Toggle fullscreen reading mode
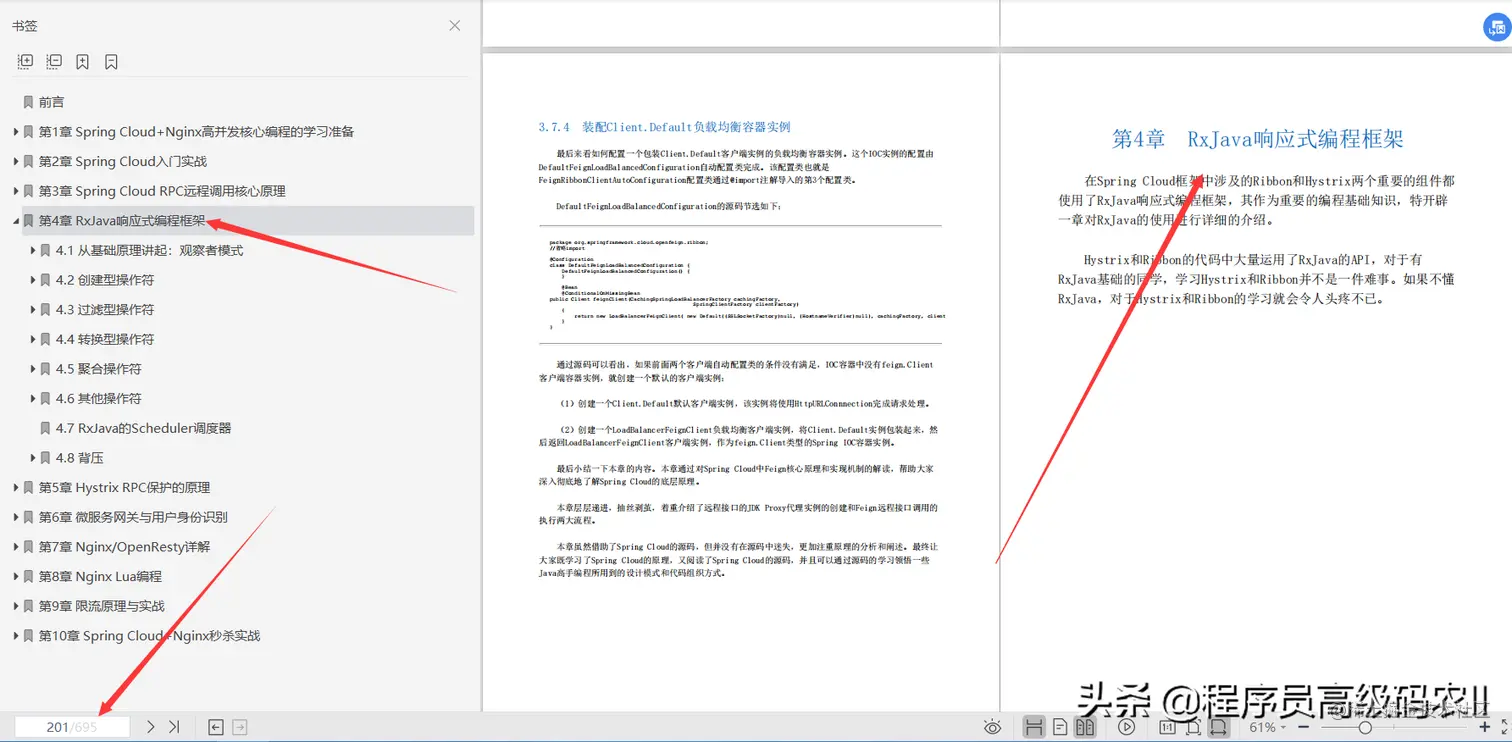This screenshot has height=742, width=1512. click(x=1505, y=727)
